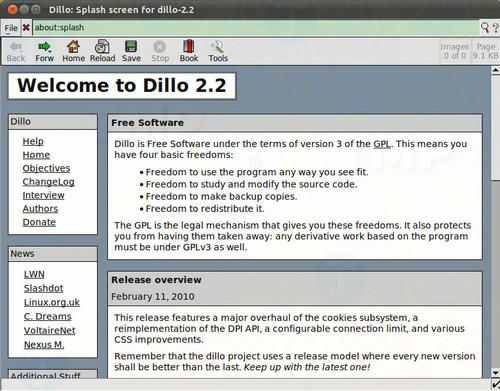Save the page with the floppy icon
The height and width of the screenshot is (391, 500).
pos(131,47)
